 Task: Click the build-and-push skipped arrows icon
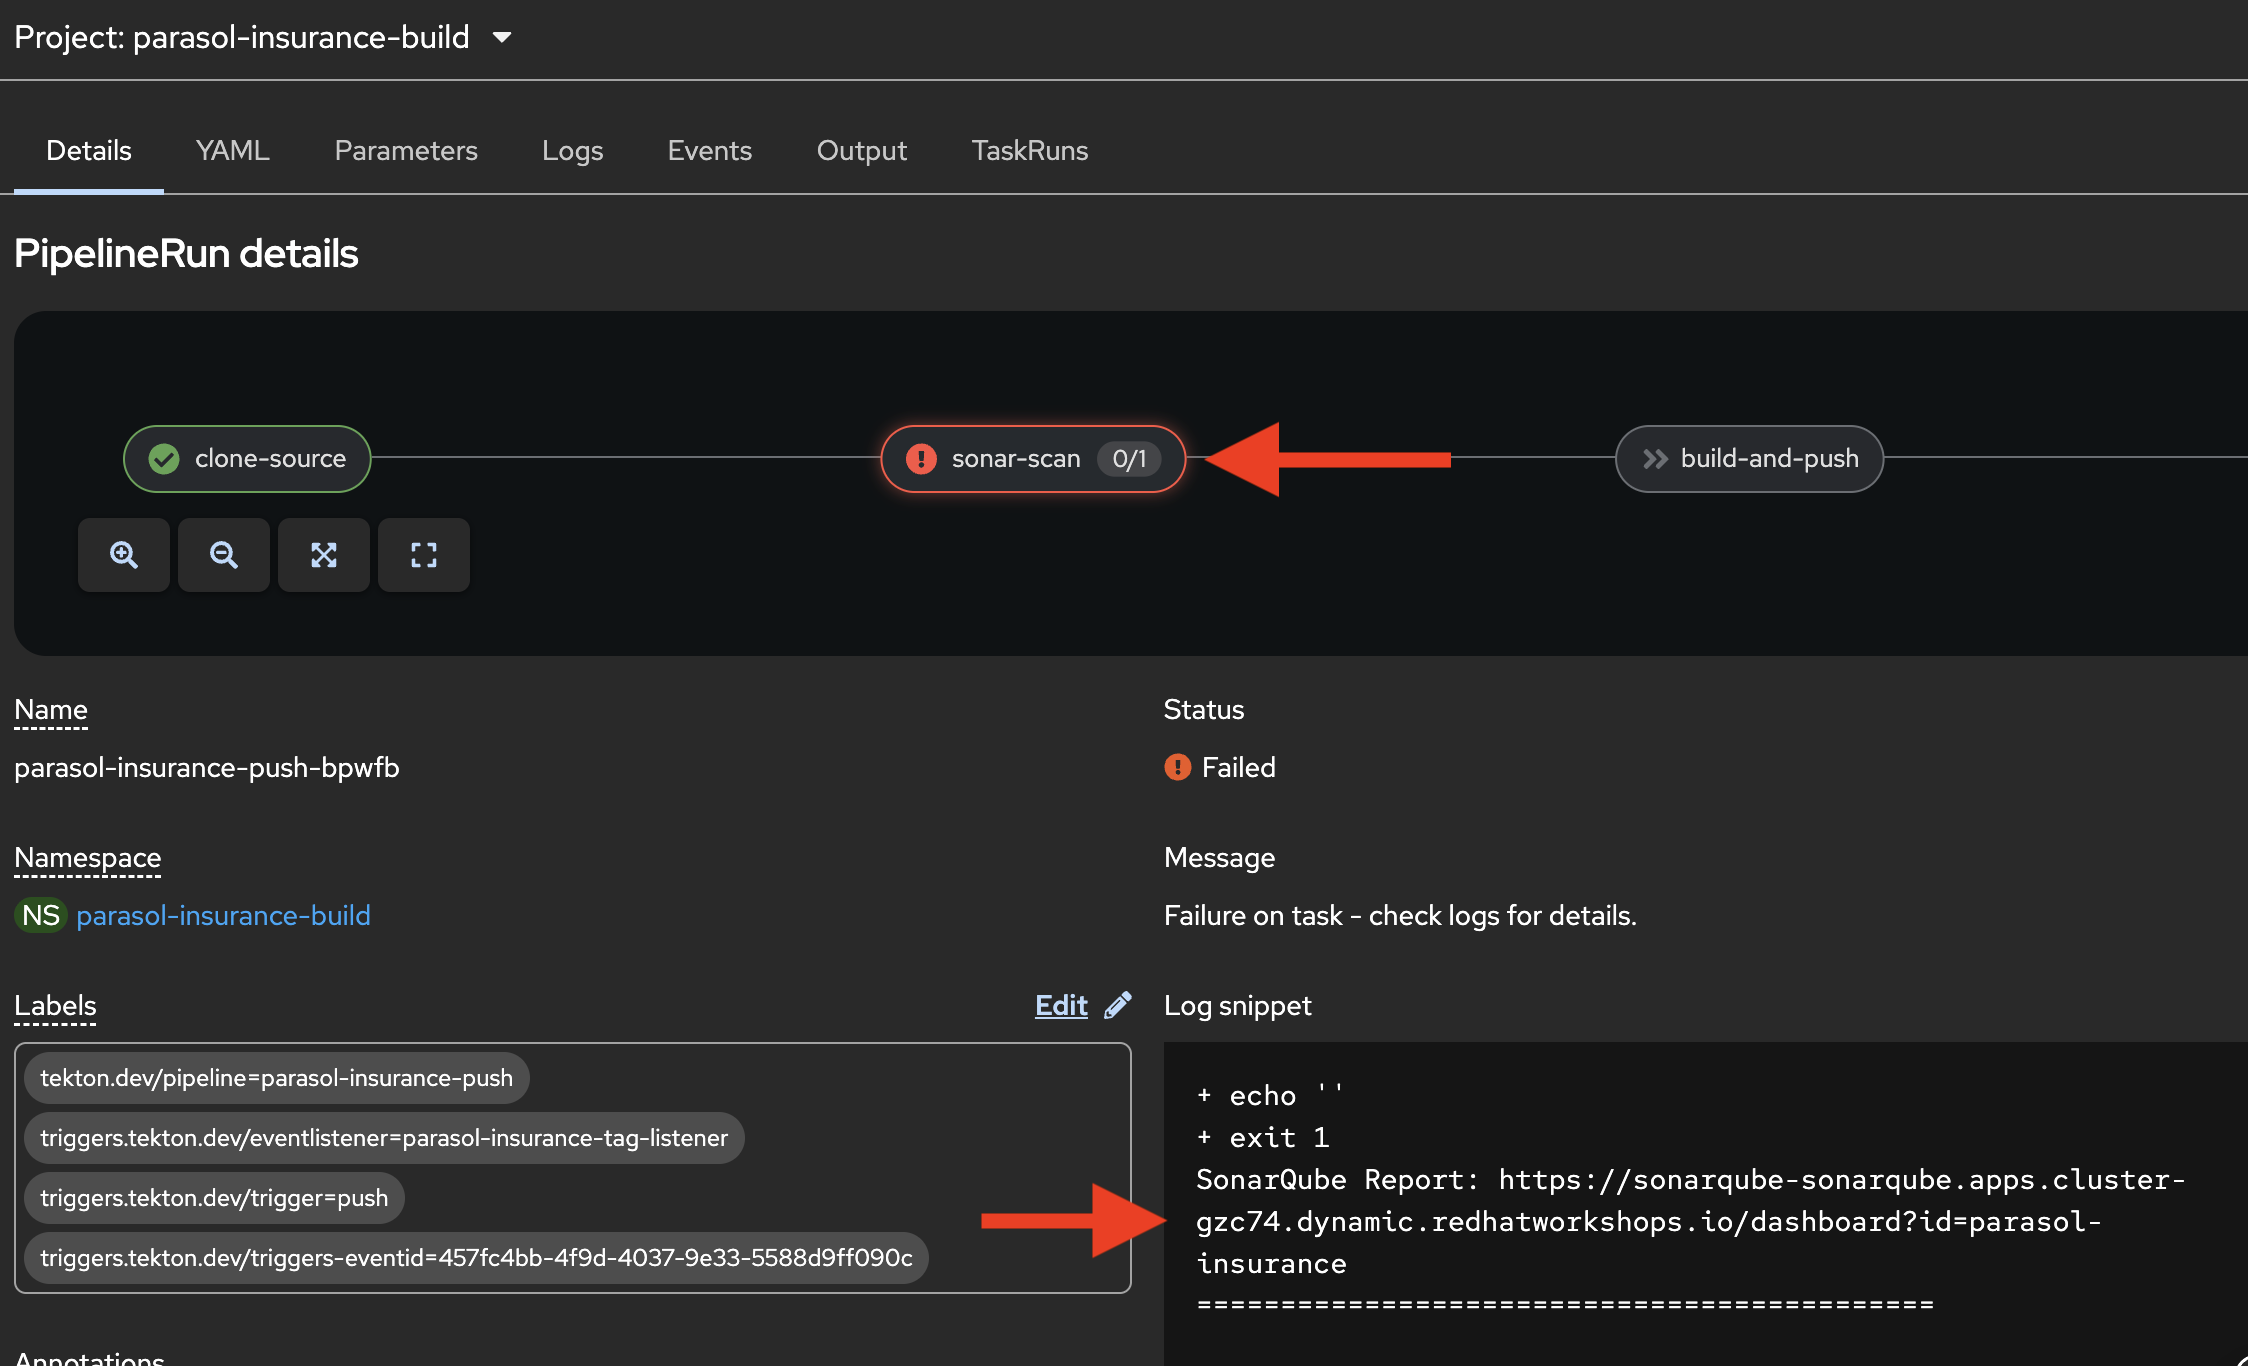1655,459
